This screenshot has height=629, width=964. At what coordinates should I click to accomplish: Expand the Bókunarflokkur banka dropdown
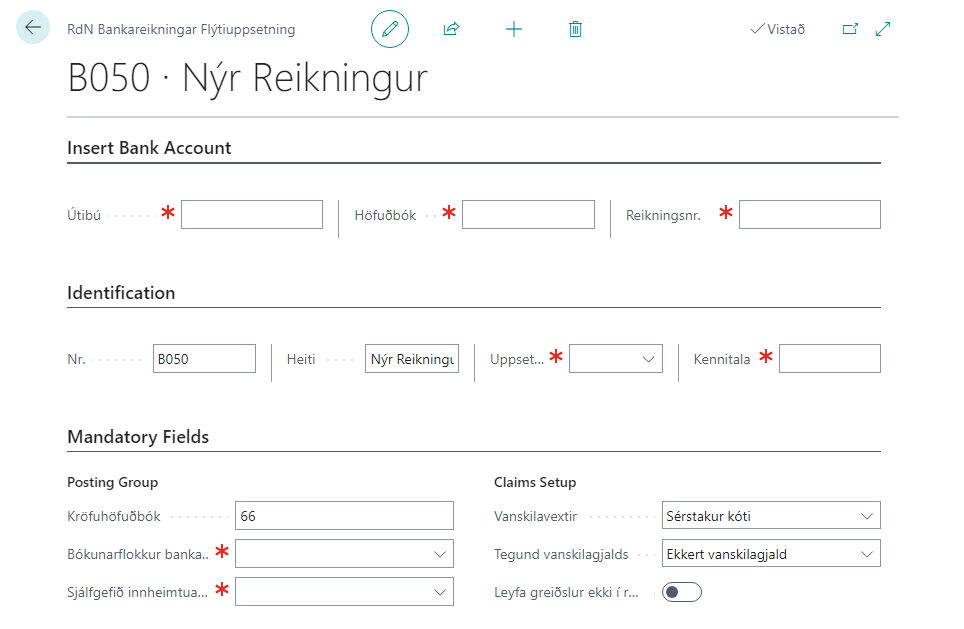[344, 554]
